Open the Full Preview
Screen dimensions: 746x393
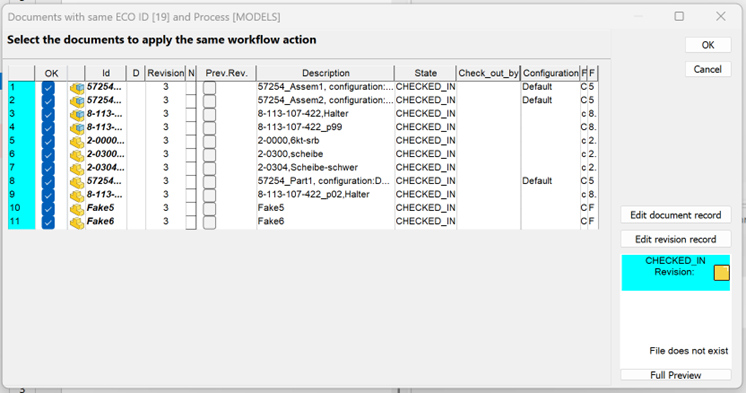coord(676,375)
